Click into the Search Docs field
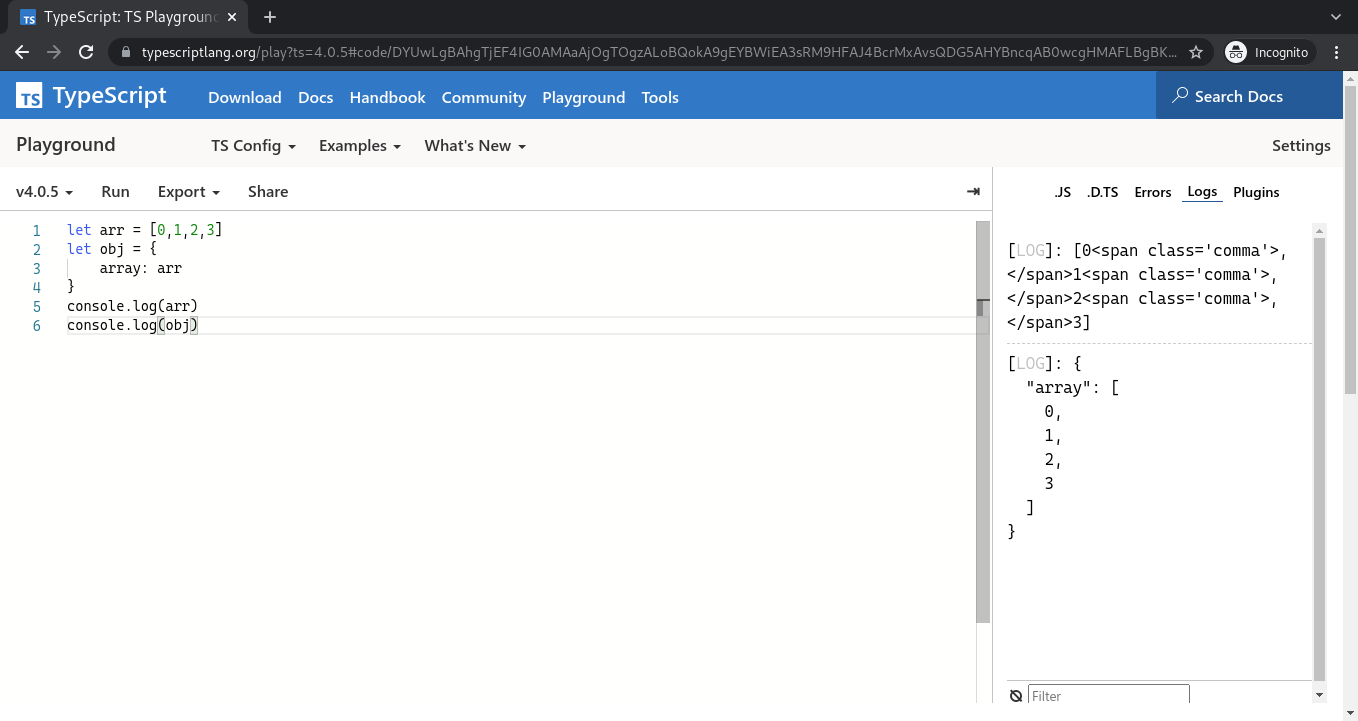The image size is (1358, 721). (x=1249, y=96)
